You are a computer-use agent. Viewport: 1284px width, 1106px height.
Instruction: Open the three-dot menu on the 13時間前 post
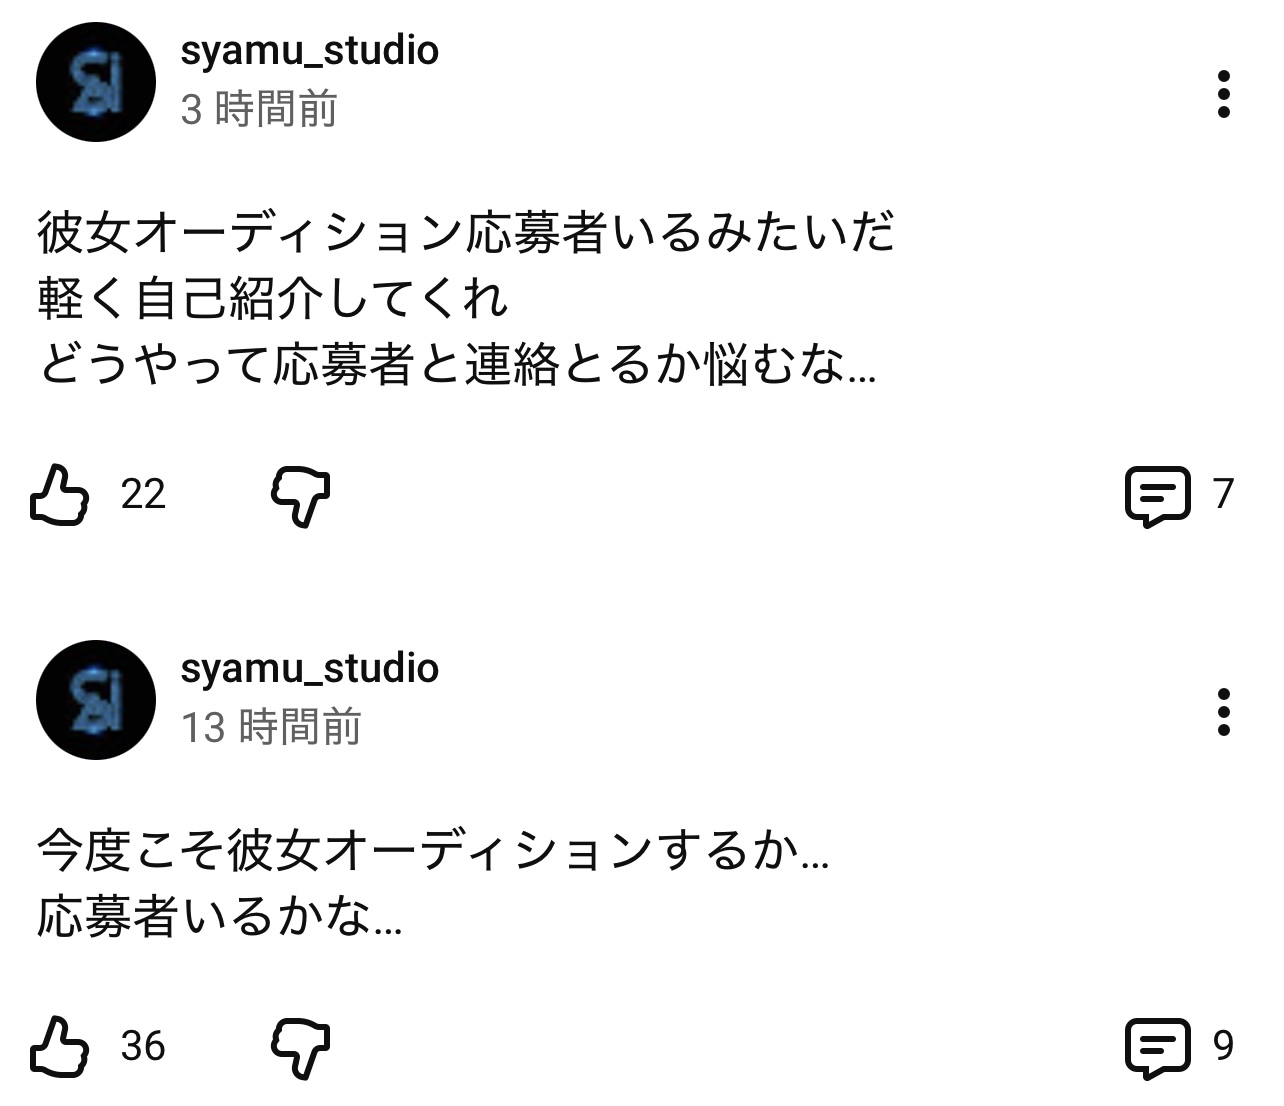click(x=1223, y=712)
